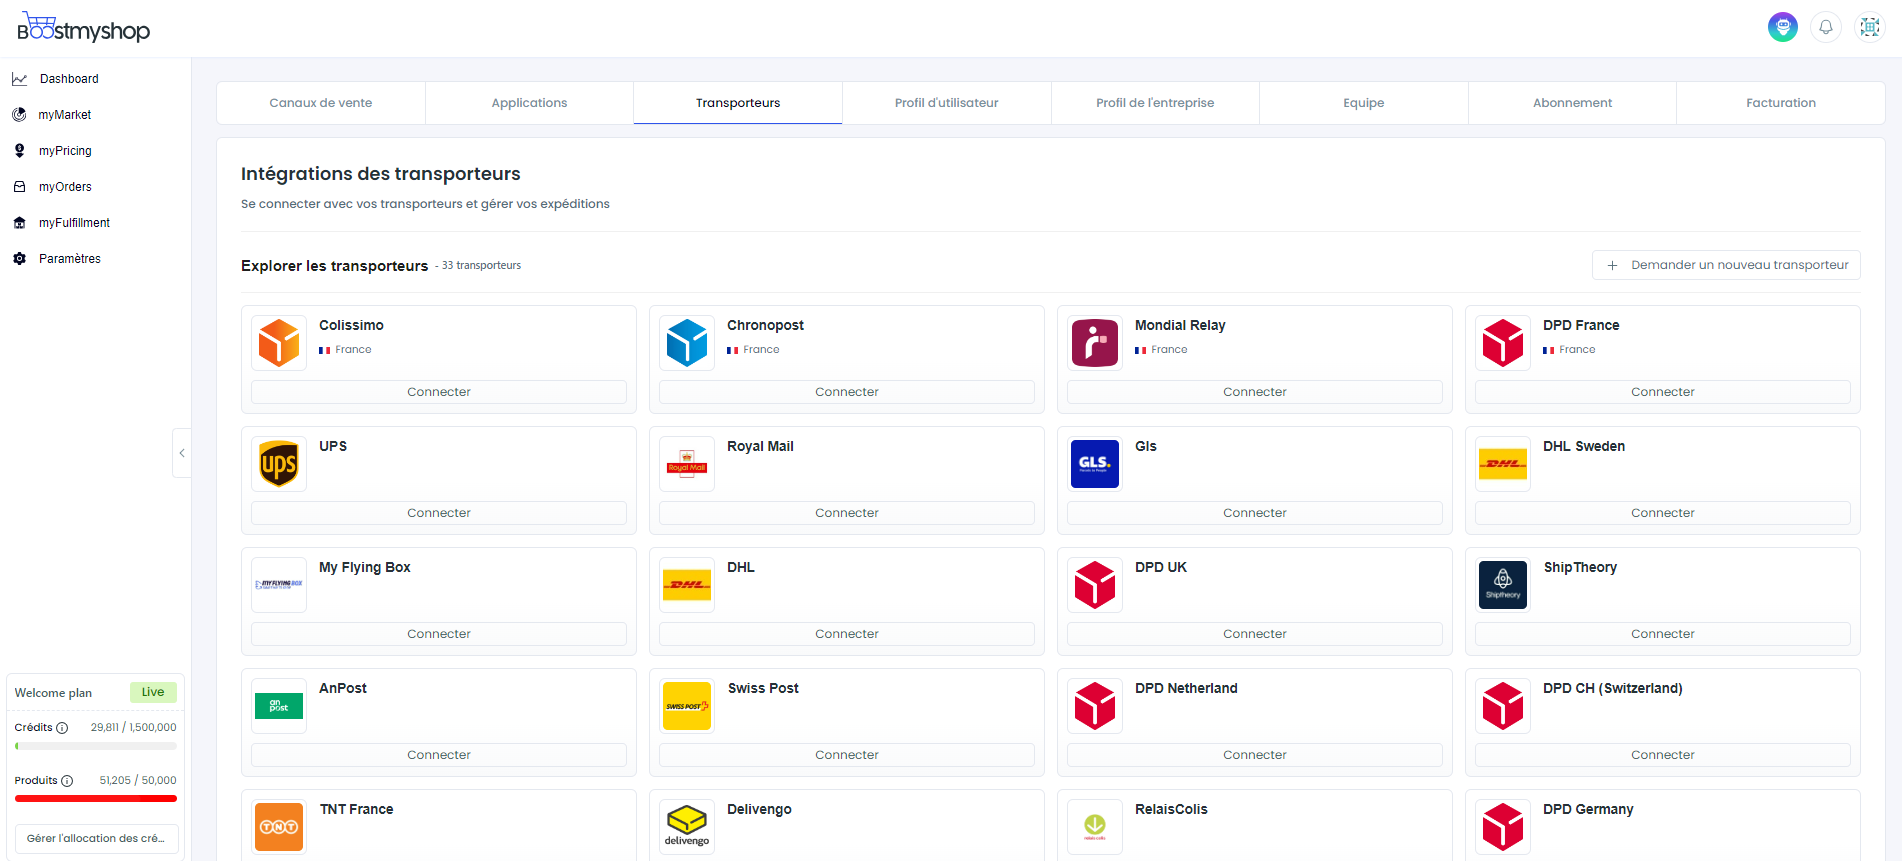Image resolution: width=1902 pixels, height=861 pixels.
Task: Click Demander un nouveau transporteur
Action: (x=1726, y=265)
